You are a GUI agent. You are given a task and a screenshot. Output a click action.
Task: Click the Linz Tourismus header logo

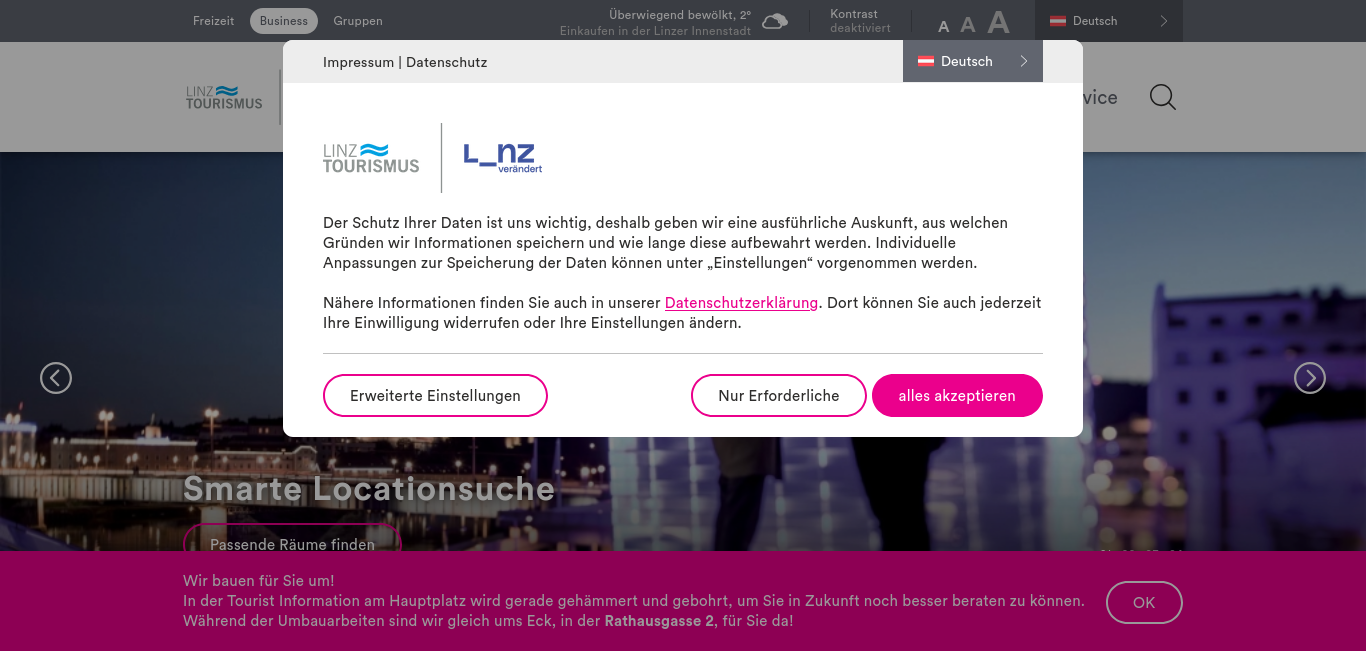pos(224,97)
